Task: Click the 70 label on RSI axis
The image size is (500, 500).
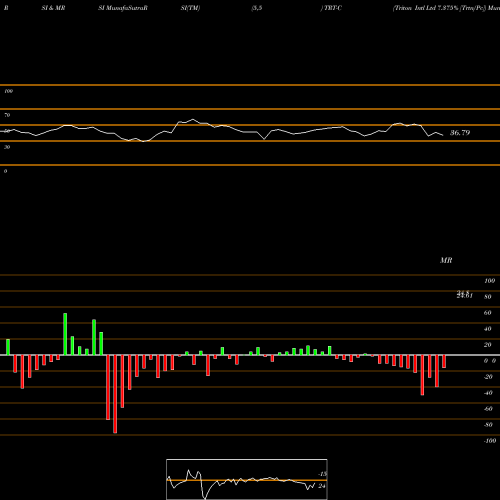Action: tap(7, 115)
